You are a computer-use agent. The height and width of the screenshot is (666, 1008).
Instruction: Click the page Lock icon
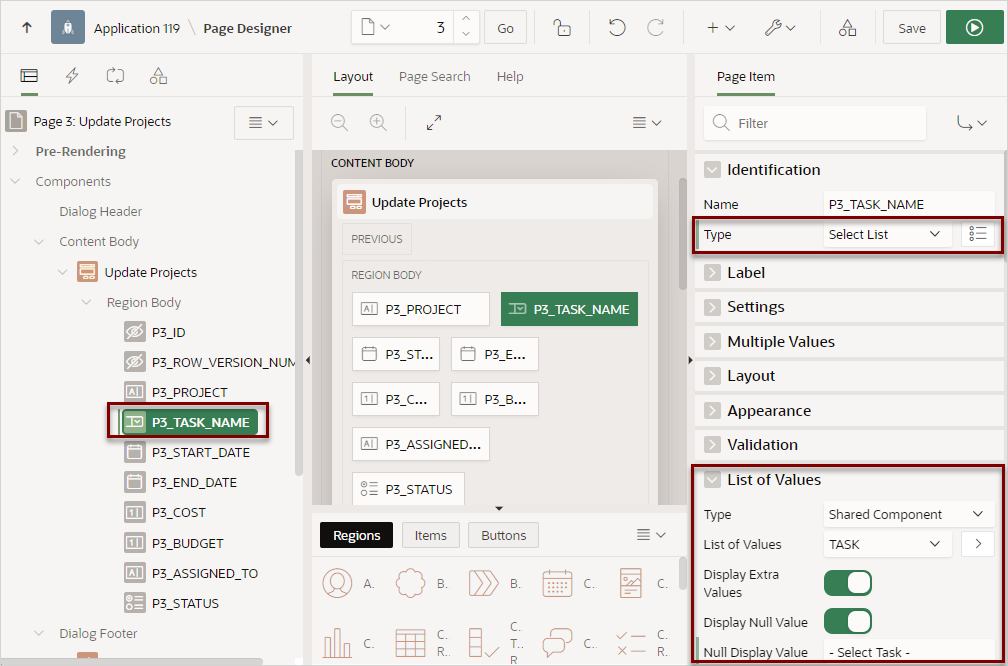(x=561, y=27)
